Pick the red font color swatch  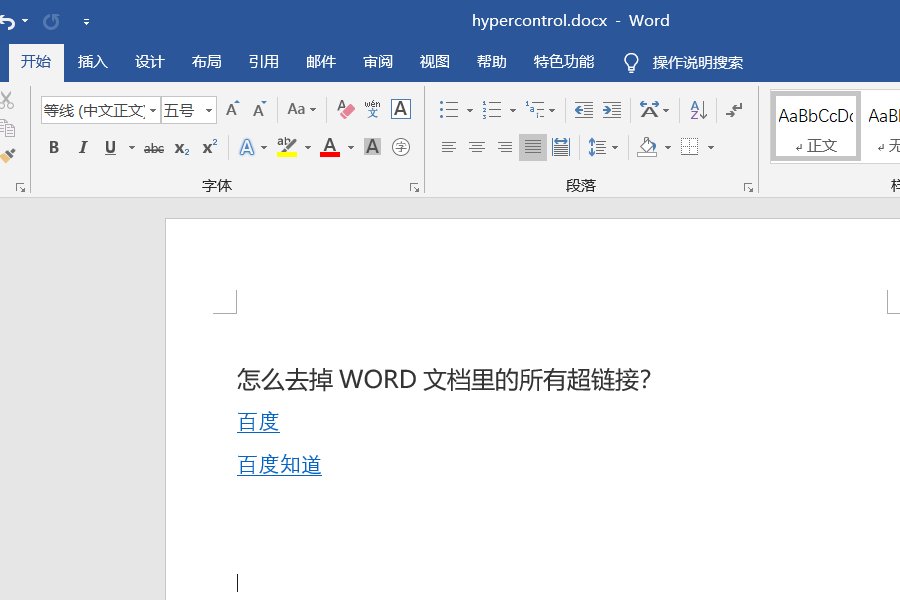point(331,147)
